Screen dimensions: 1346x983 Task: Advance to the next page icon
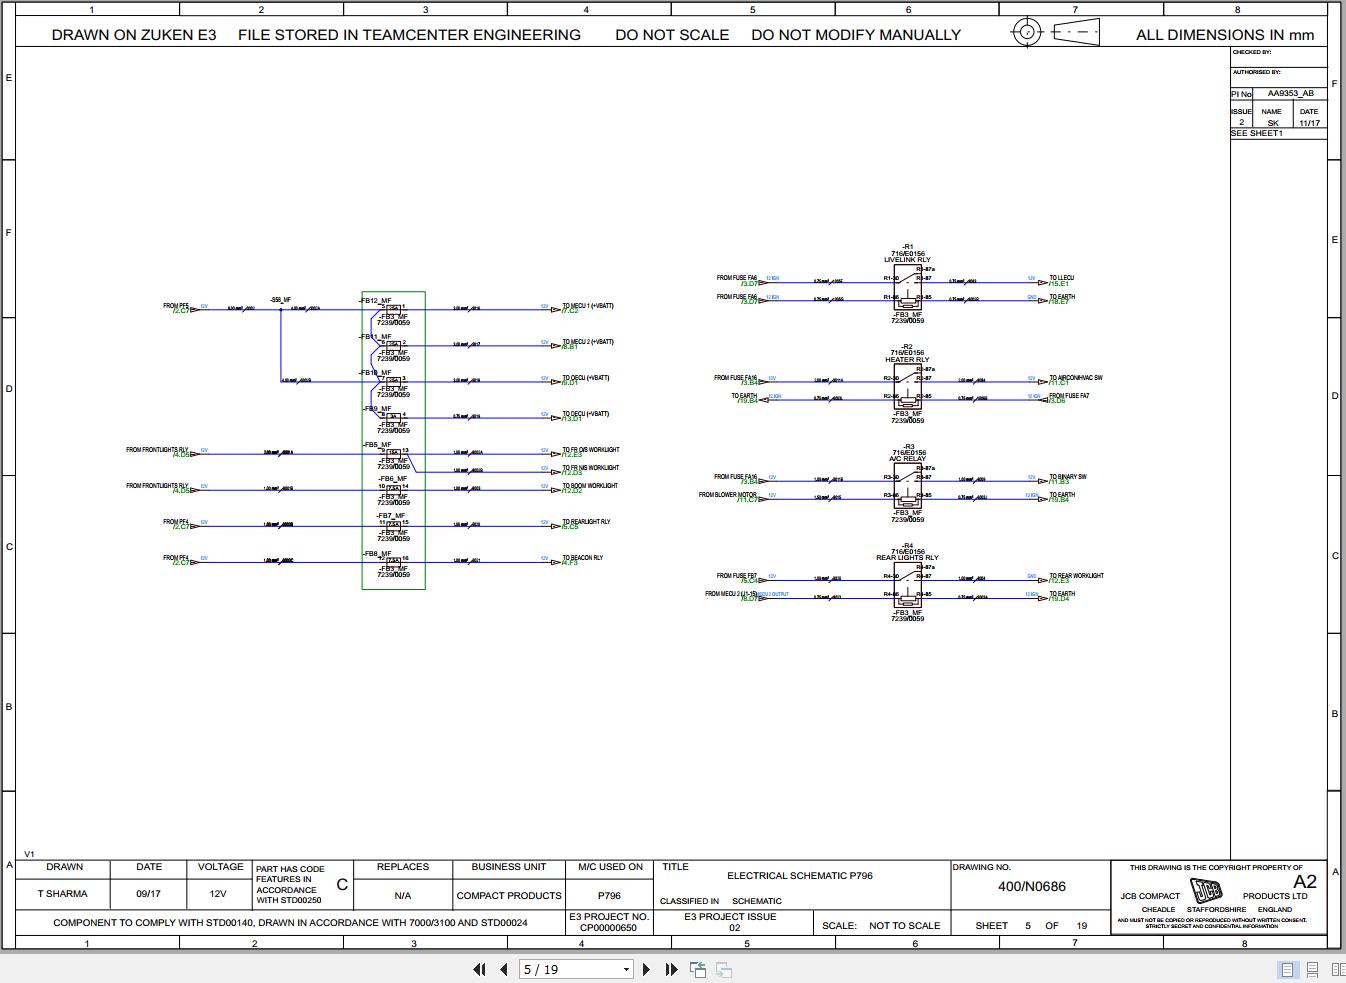click(x=647, y=969)
